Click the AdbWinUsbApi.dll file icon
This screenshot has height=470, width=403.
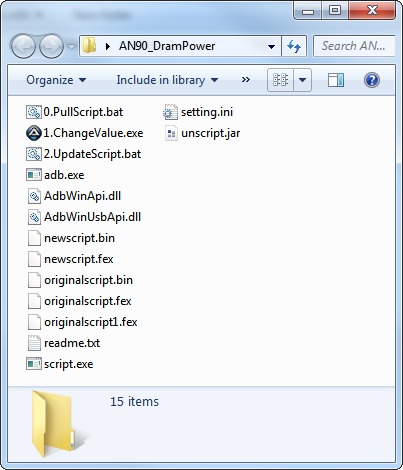pos(34,217)
